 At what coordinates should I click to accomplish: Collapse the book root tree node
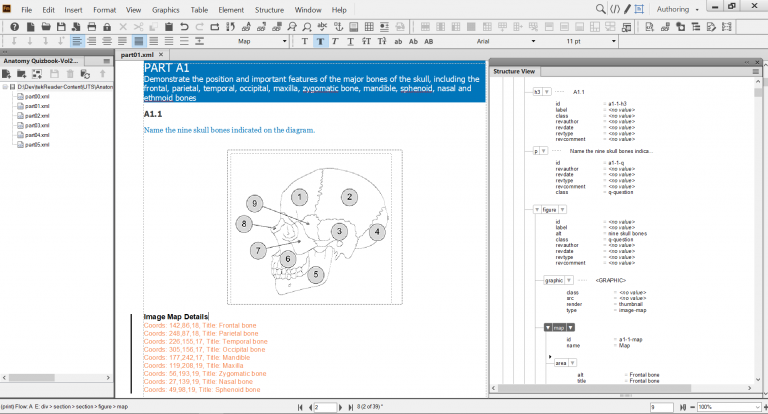(5, 87)
